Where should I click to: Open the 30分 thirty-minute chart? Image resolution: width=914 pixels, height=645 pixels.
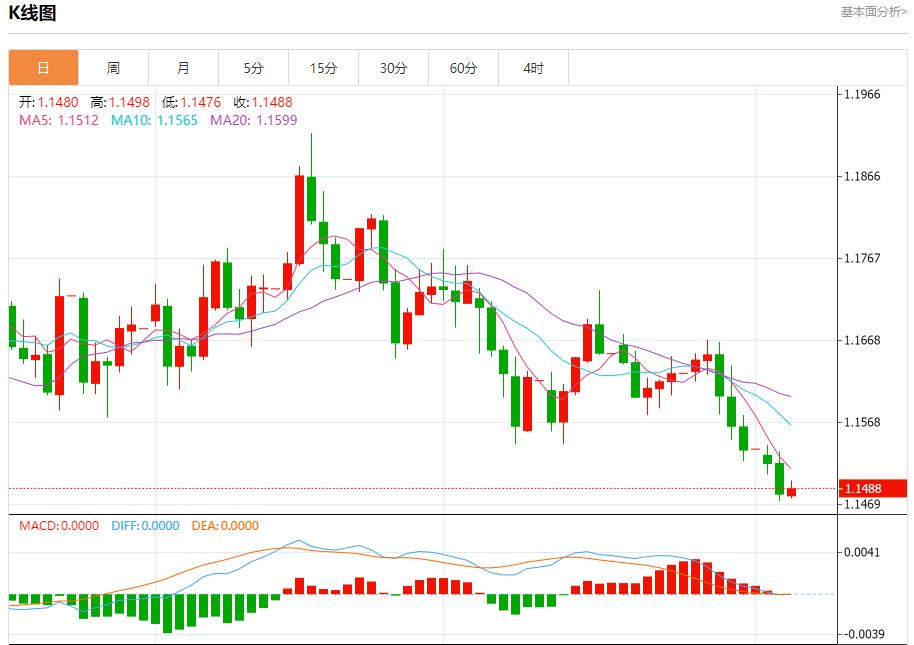(394, 67)
